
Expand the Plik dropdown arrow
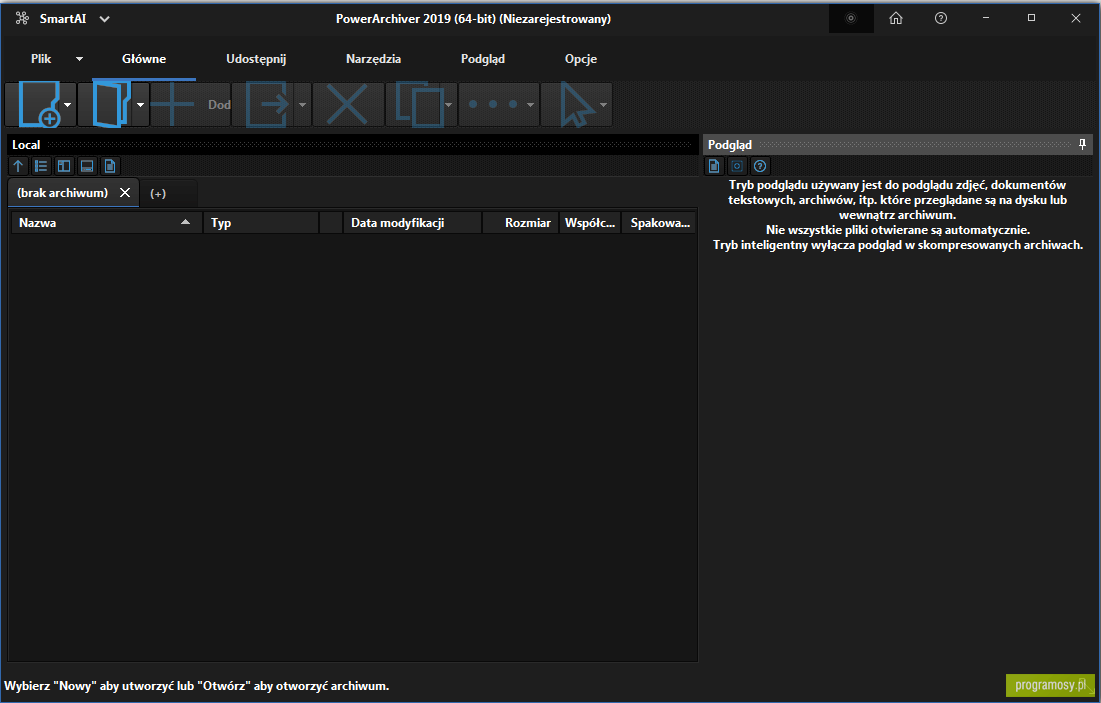pyautogui.click(x=79, y=59)
